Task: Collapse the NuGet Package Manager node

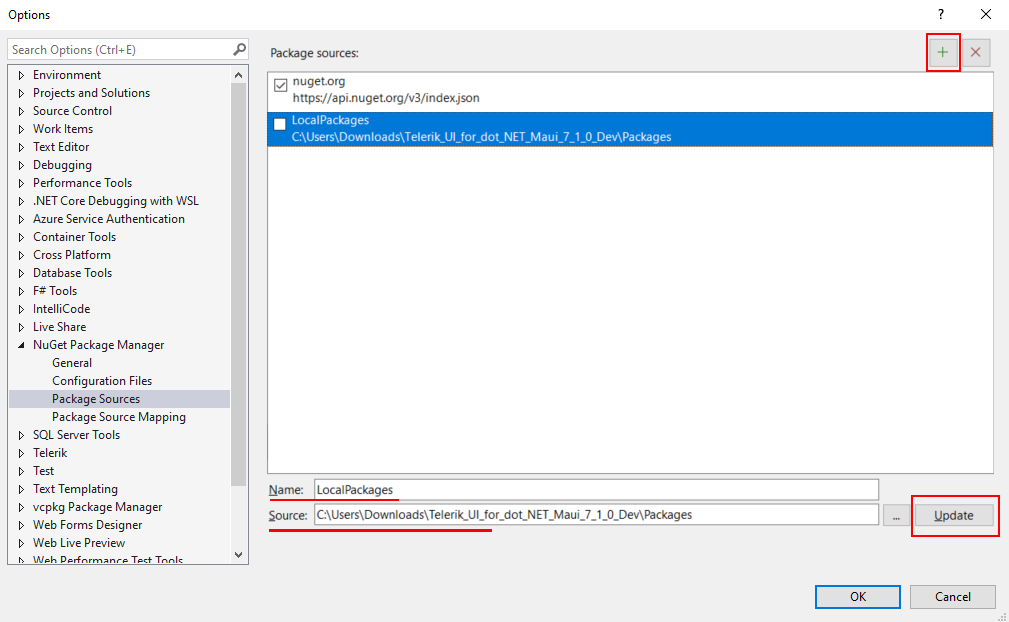Action: click(x=19, y=344)
